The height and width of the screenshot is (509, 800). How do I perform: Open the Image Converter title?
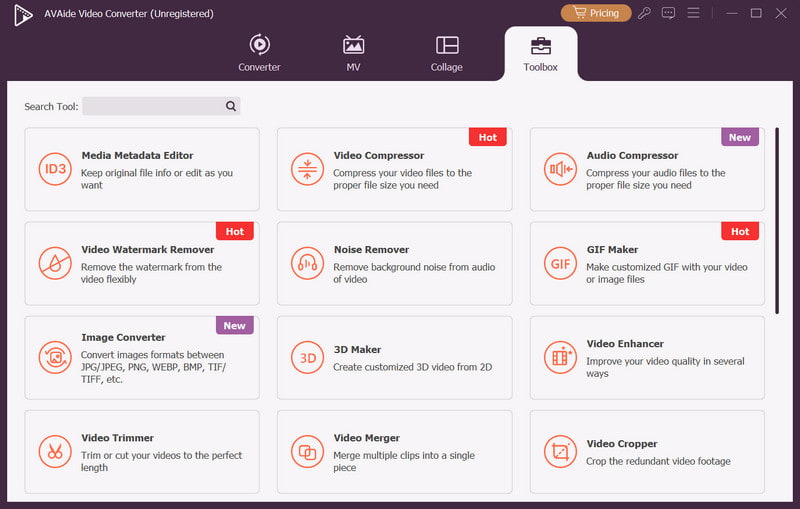tap(123, 338)
